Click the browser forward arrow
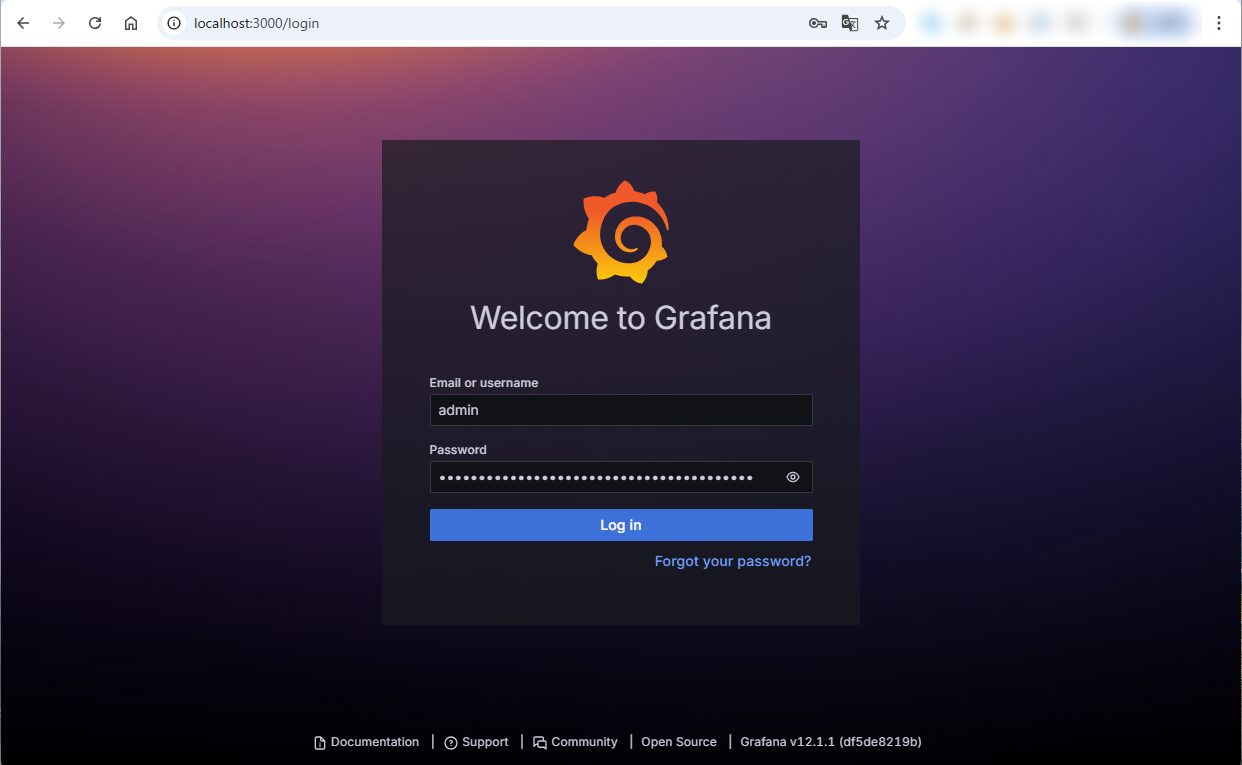The image size is (1242, 765). (59, 23)
